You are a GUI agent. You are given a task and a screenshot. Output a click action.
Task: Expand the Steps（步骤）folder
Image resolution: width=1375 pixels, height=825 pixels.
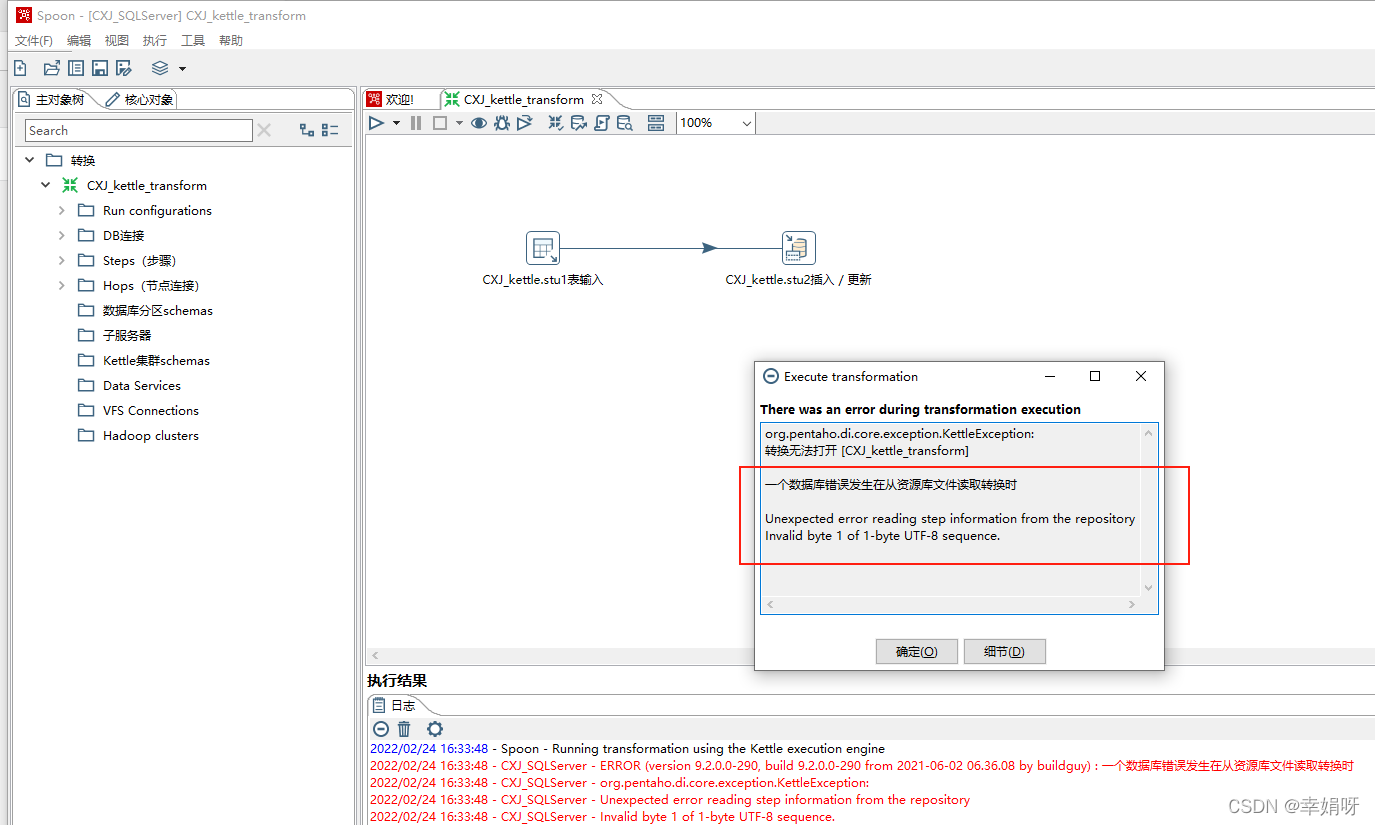click(60, 260)
